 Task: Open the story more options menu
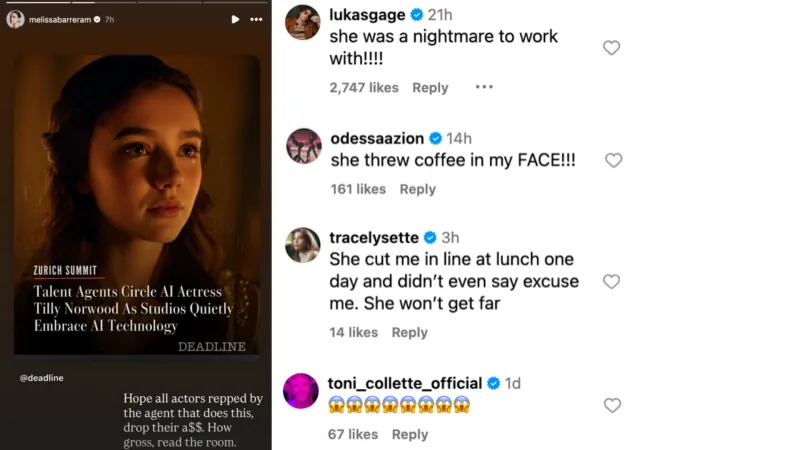pyautogui.click(x=257, y=19)
